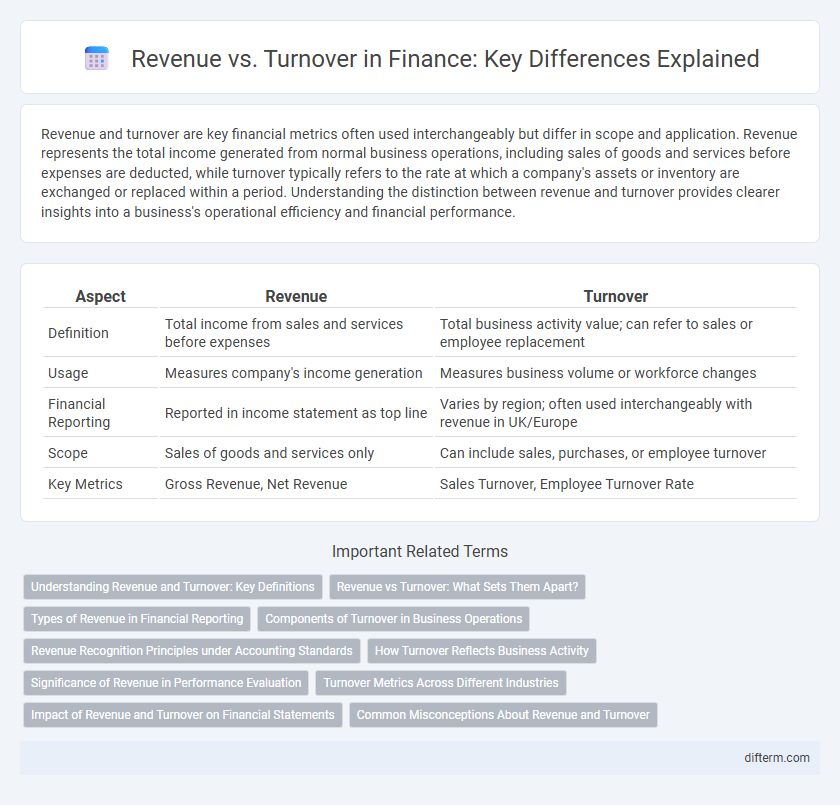Click the 'Revenue' column header
This screenshot has width=840, height=805.
(x=296, y=296)
